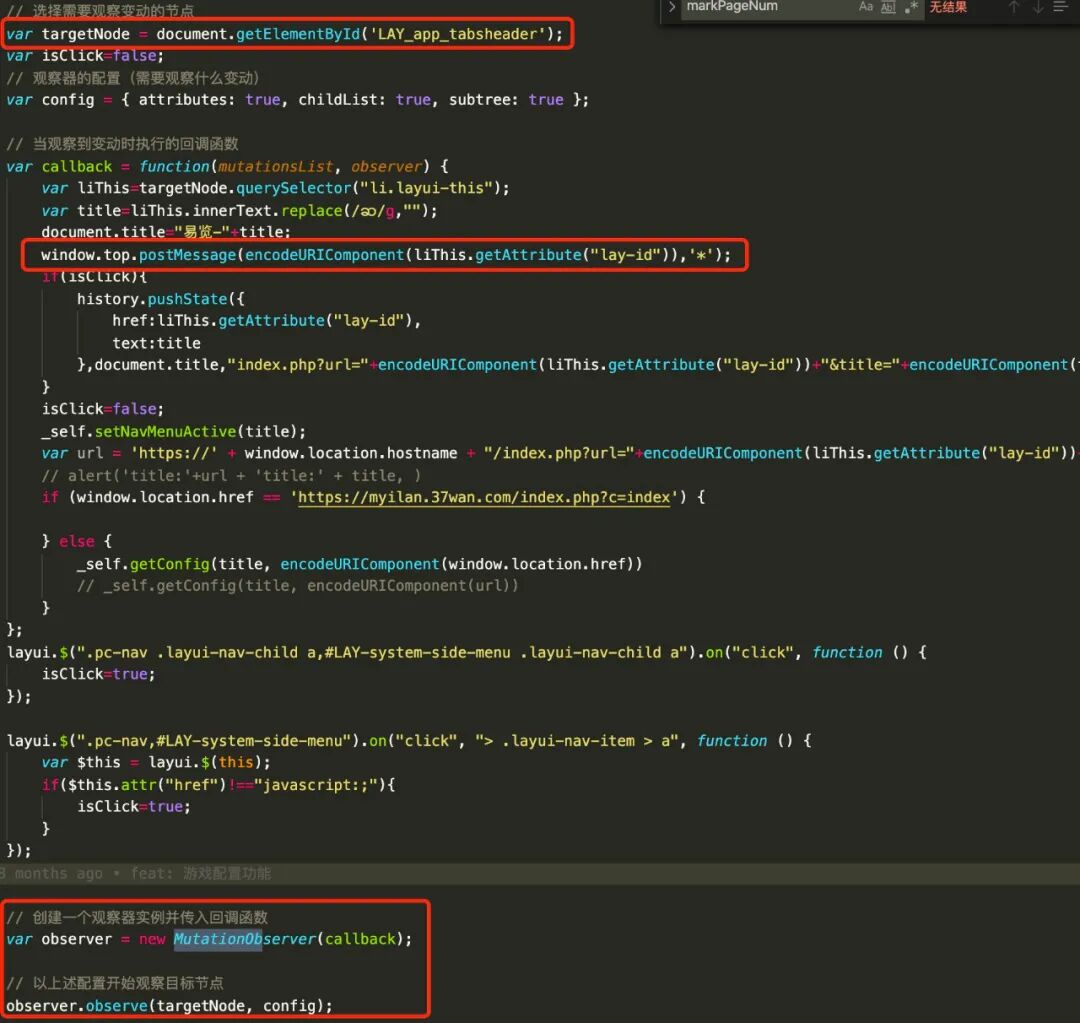Viewport: 1080px width, 1023px height.
Task: Click postMessage in the window.top line
Action: point(187,255)
